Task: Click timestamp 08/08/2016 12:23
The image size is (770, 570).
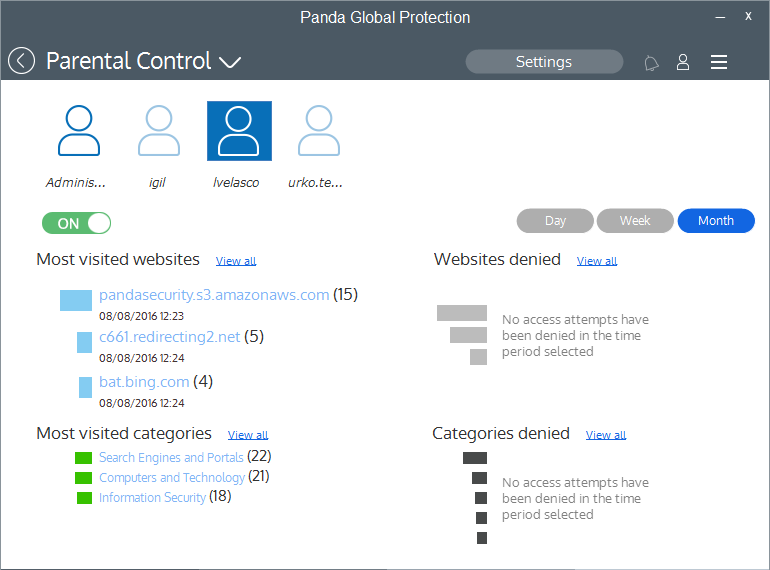Action: tap(141, 316)
